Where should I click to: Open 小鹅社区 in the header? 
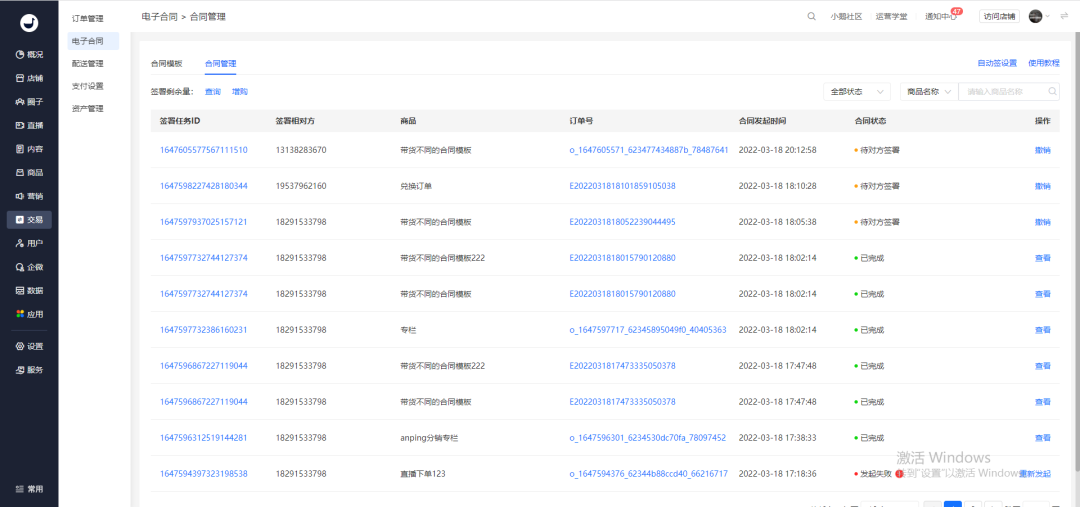coord(847,17)
